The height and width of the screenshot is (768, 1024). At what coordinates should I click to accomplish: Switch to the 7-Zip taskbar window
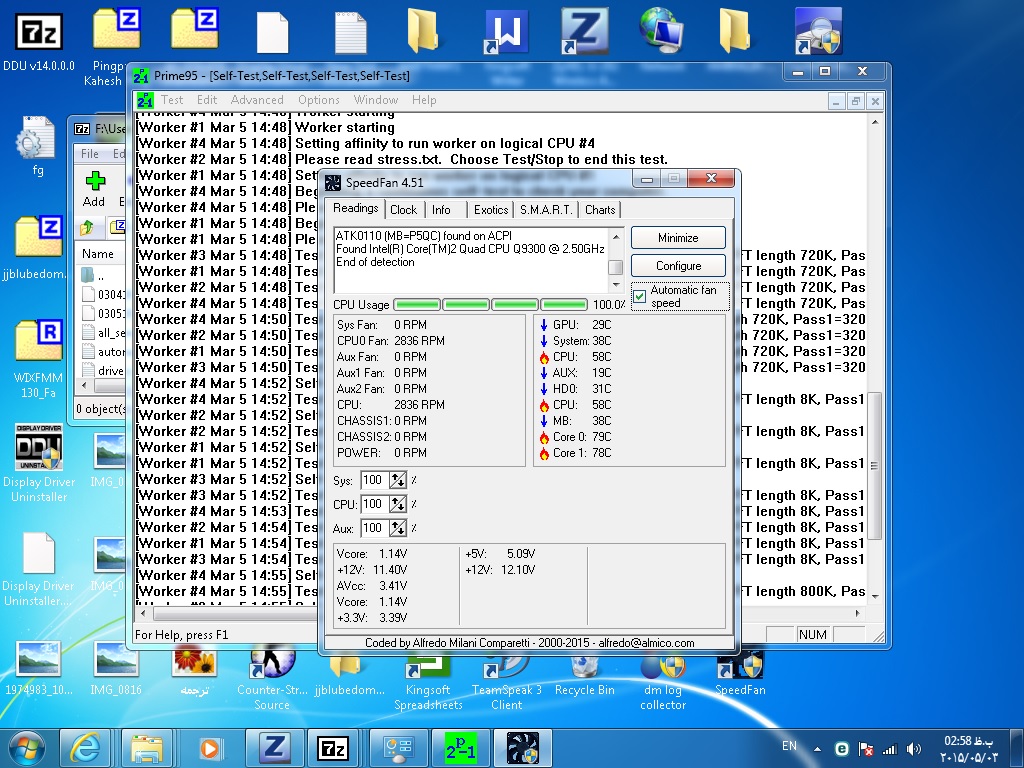pos(333,748)
